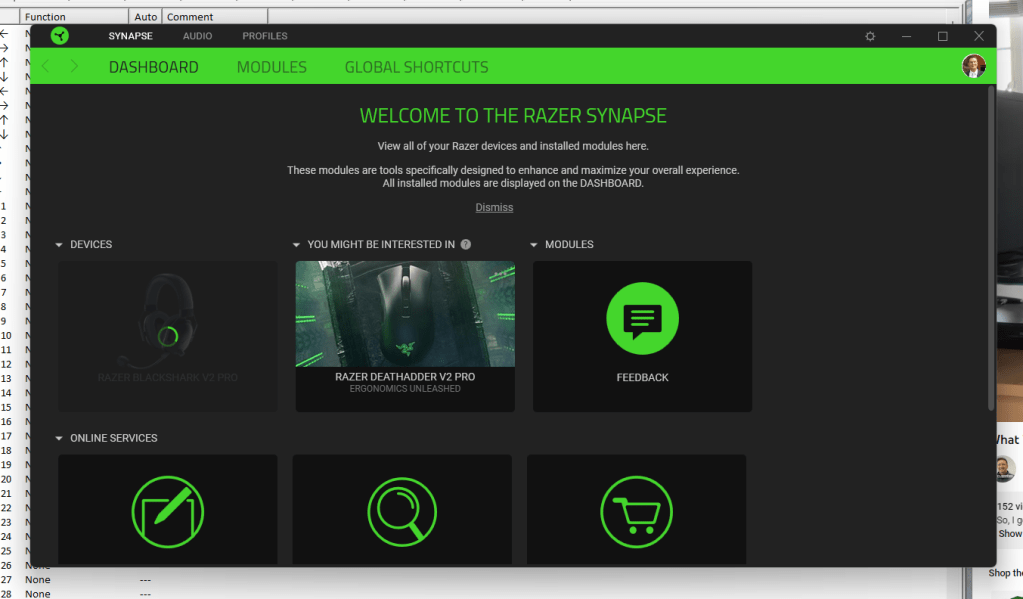The image size is (1023, 599).
Task: Switch to the Audio top tab
Action: (197, 36)
